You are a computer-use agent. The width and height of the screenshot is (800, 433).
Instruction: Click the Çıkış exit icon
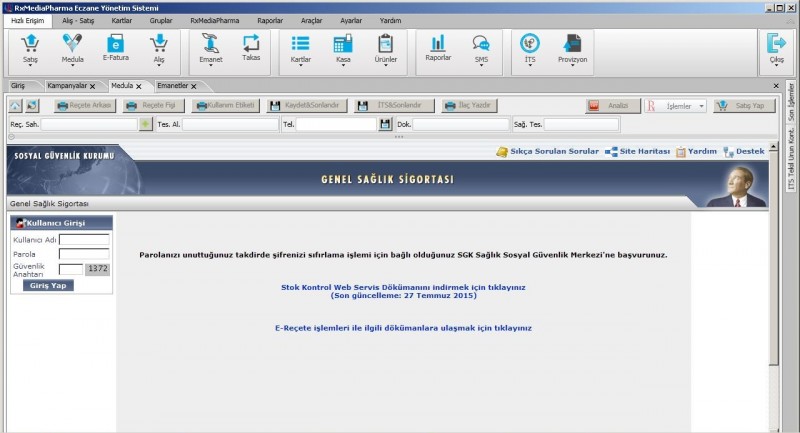(776, 47)
